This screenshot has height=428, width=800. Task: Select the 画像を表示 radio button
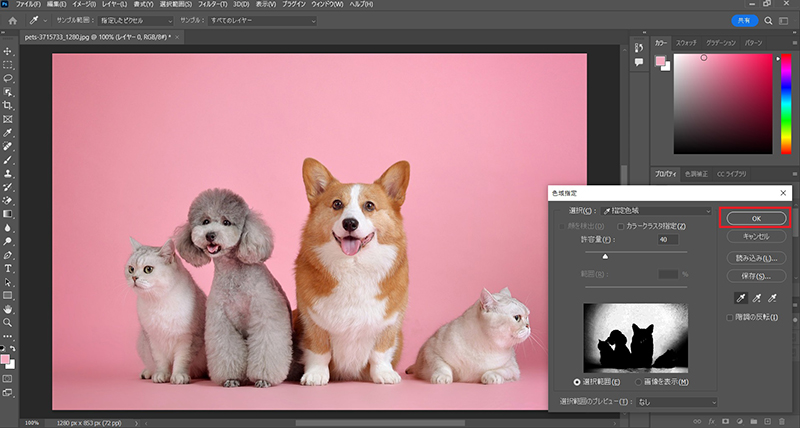[637, 381]
